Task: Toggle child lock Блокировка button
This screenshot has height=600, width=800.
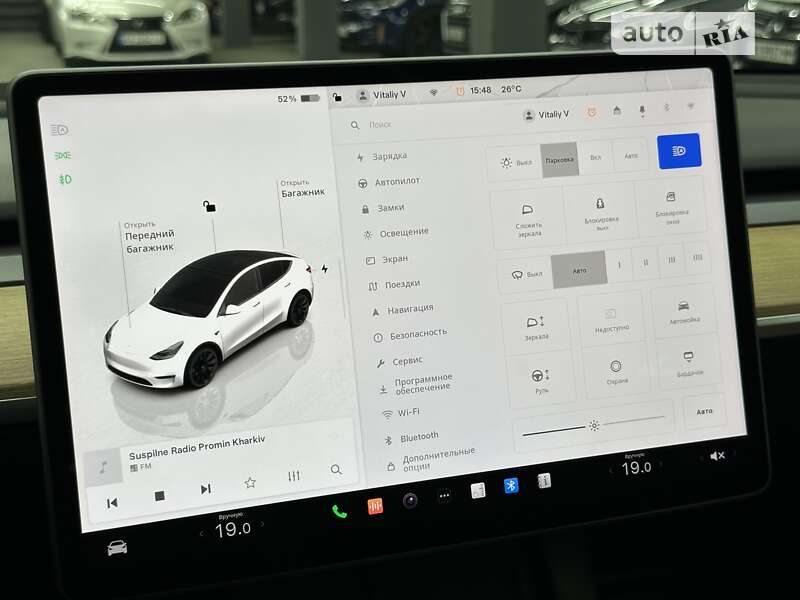Action: 601,214
